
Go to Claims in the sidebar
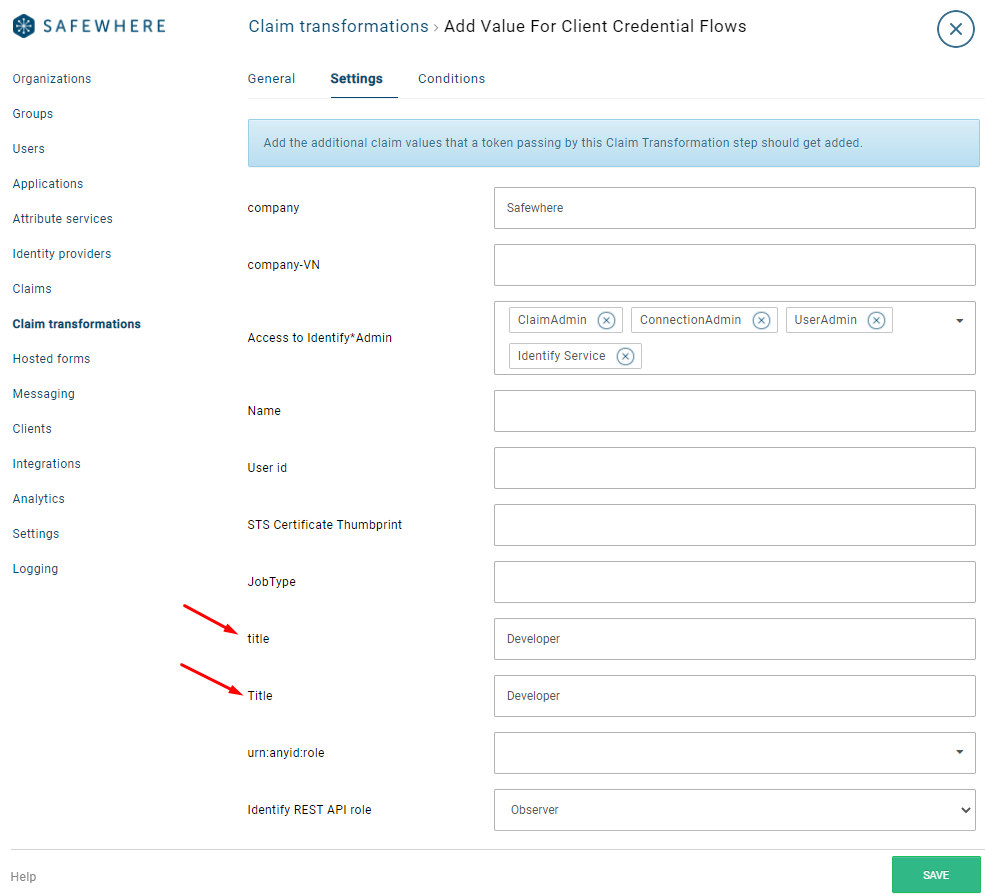click(32, 288)
